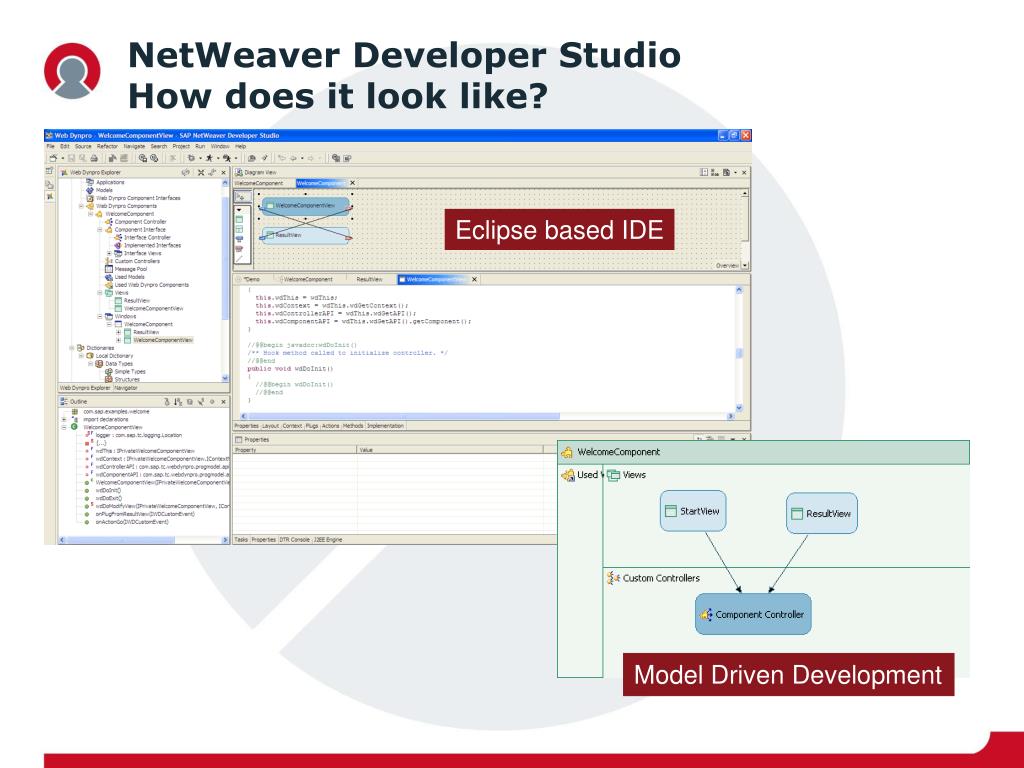1024x768 pixels.
Task: Click the navigation link line palette tool
Action: pos(239,258)
